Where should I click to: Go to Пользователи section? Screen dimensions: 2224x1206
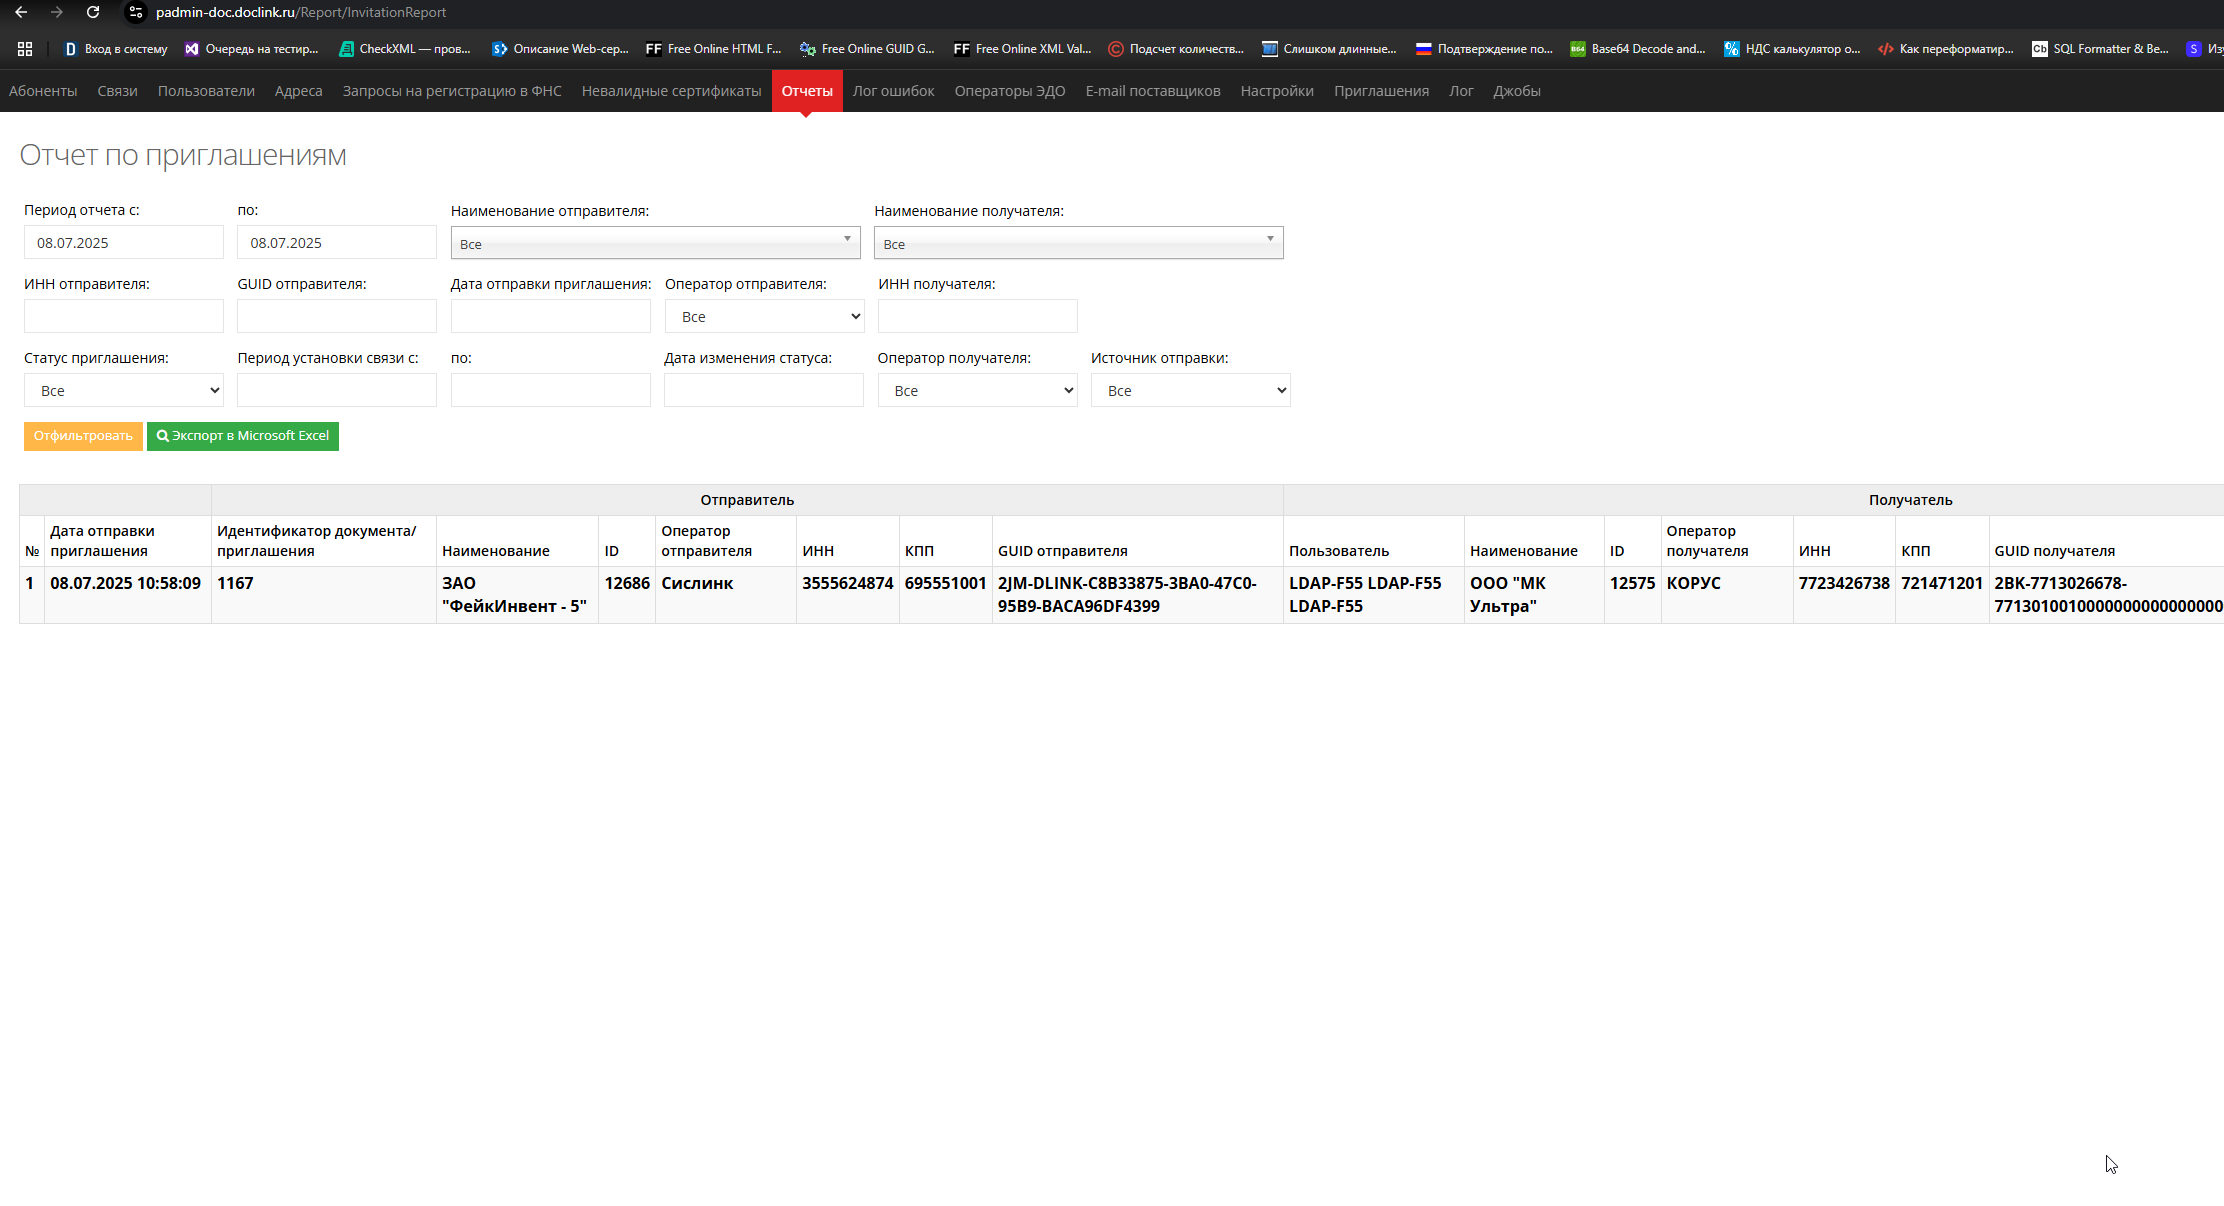pos(206,91)
